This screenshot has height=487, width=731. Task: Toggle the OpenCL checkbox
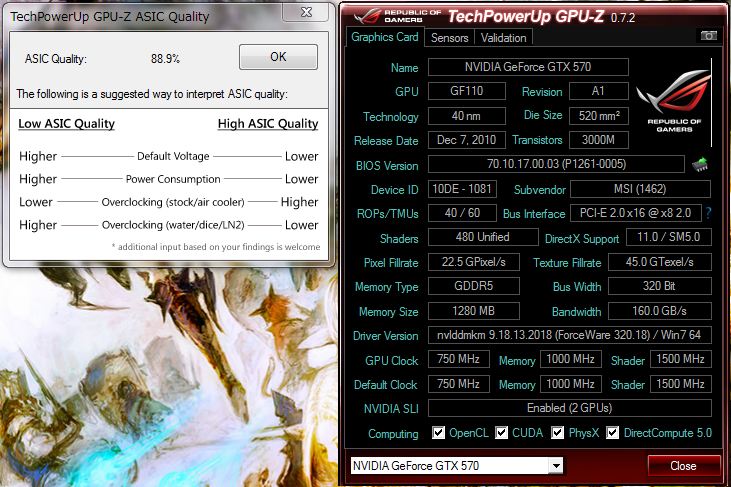[438, 433]
